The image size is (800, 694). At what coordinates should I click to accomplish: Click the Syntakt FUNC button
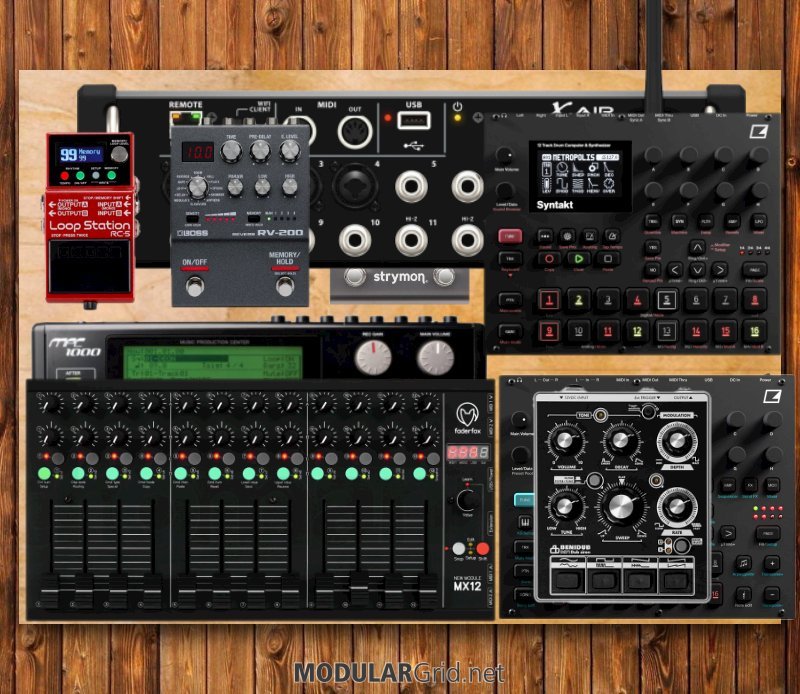pos(509,236)
